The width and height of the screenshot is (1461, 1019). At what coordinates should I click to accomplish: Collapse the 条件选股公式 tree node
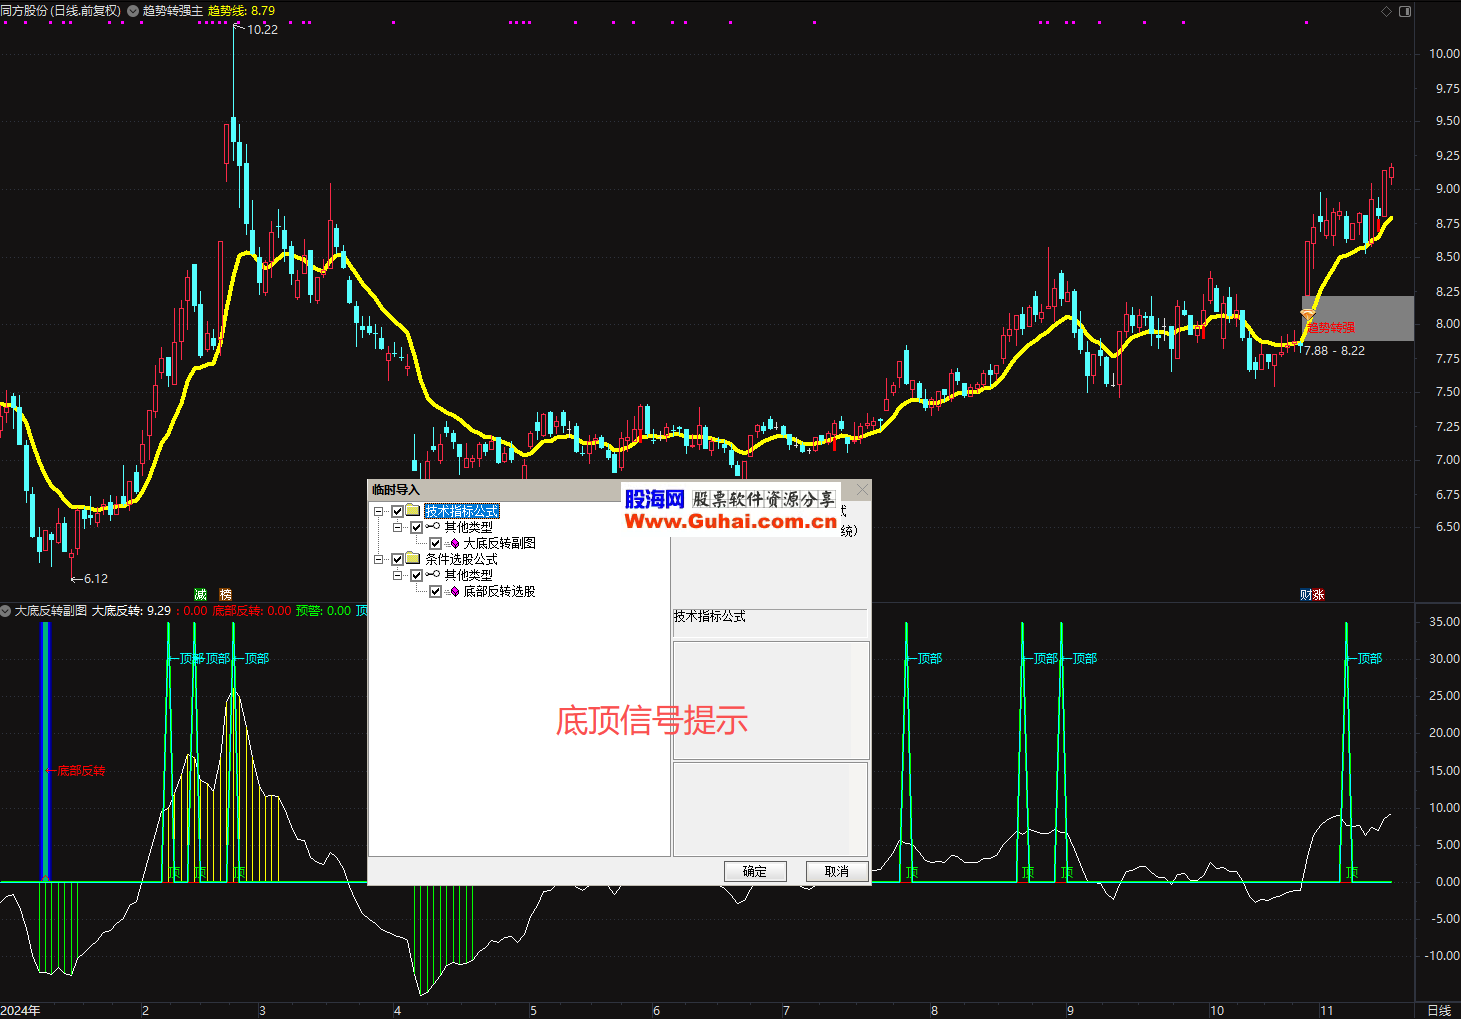click(x=379, y=559)
